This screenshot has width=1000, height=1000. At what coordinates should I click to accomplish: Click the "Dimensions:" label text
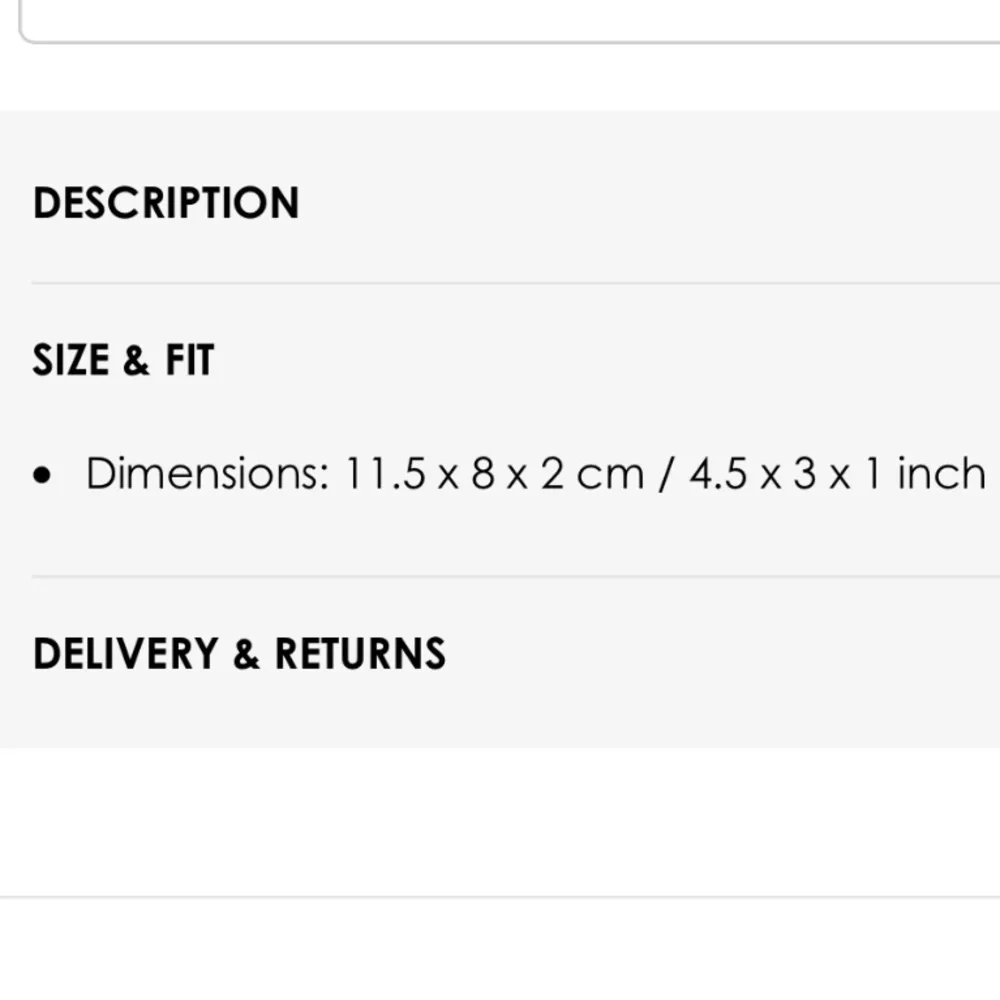[x=207, y=473]
